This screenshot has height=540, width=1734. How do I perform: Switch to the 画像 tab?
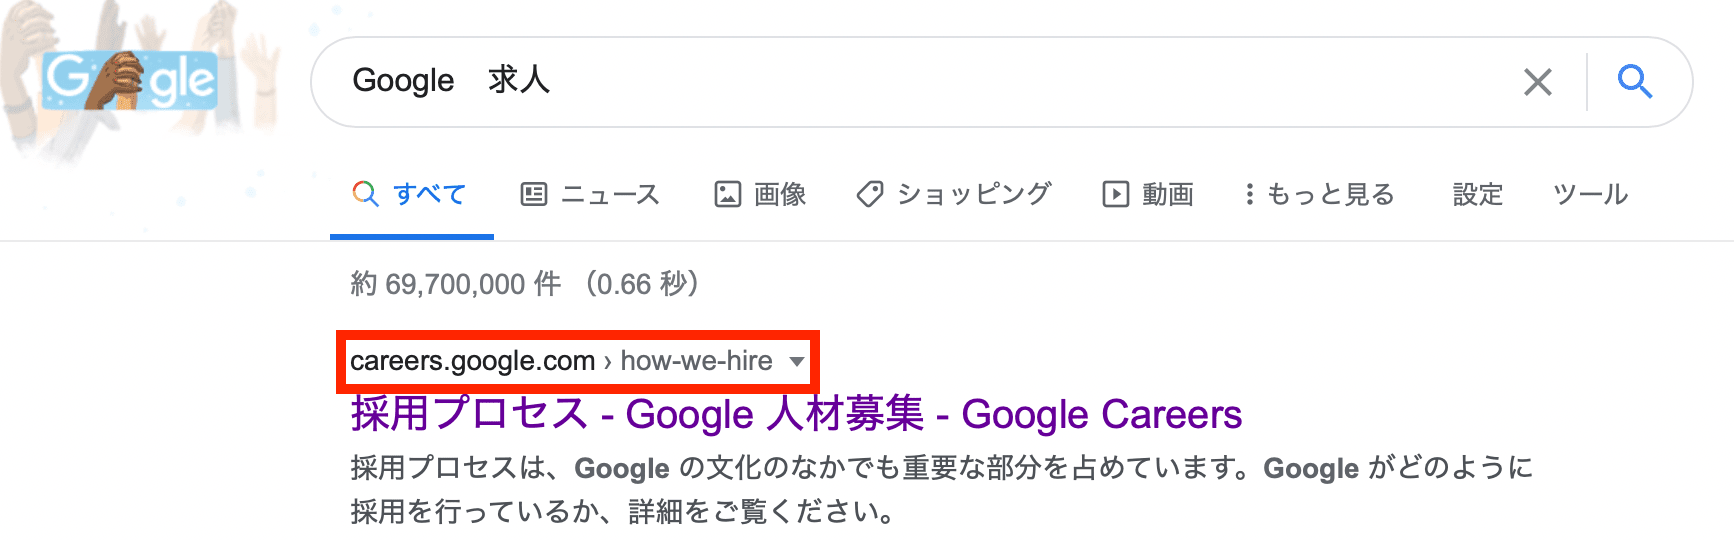779,194
